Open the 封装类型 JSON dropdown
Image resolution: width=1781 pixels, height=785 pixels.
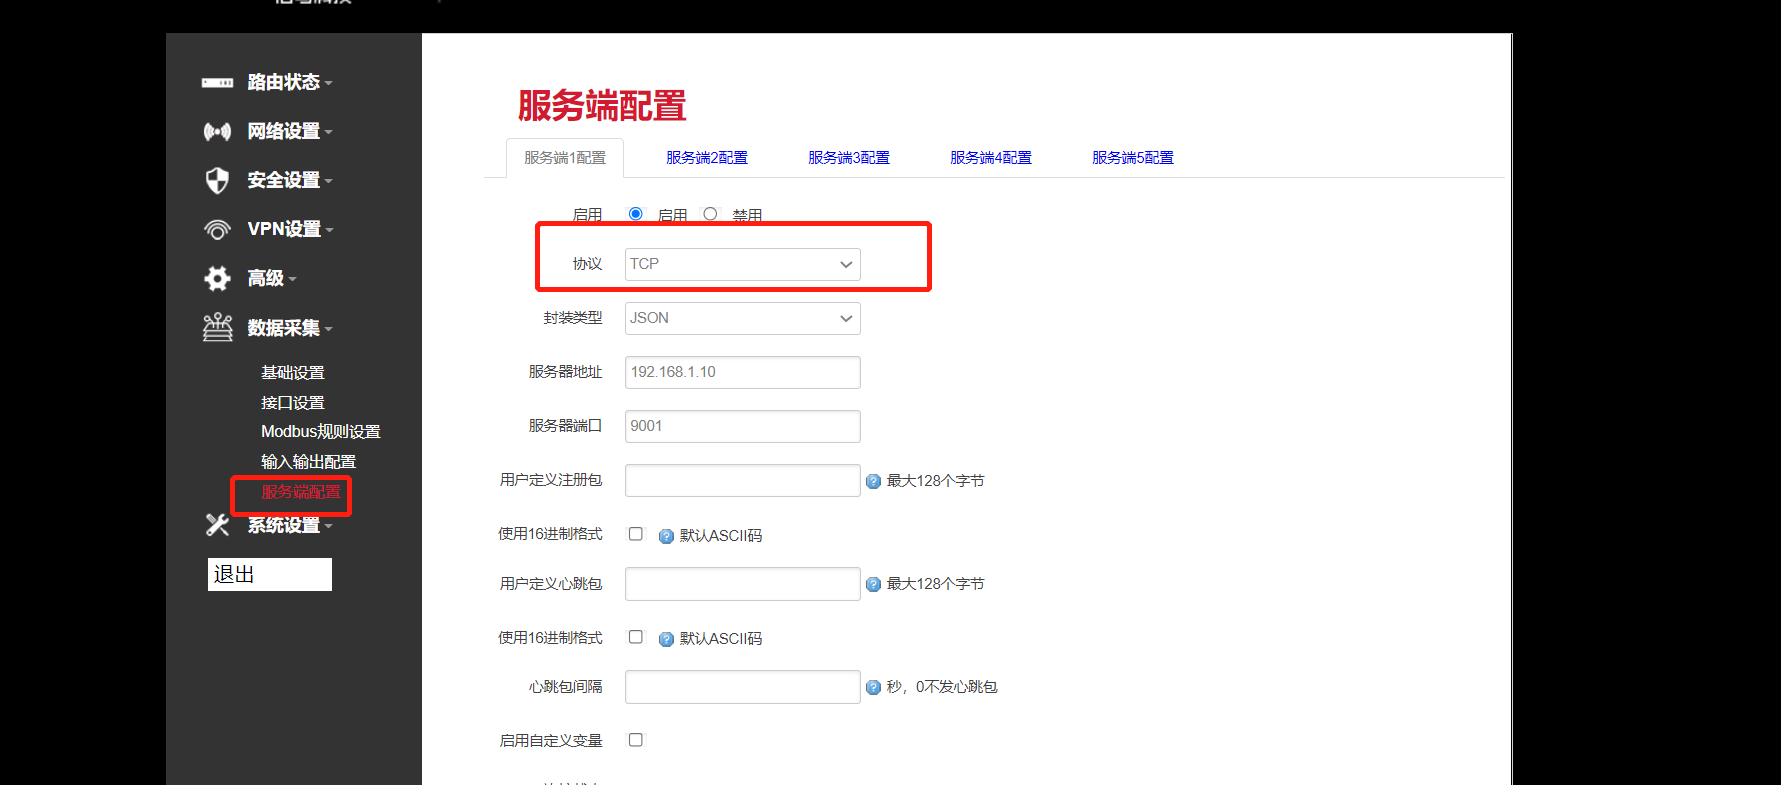[742, 318]
